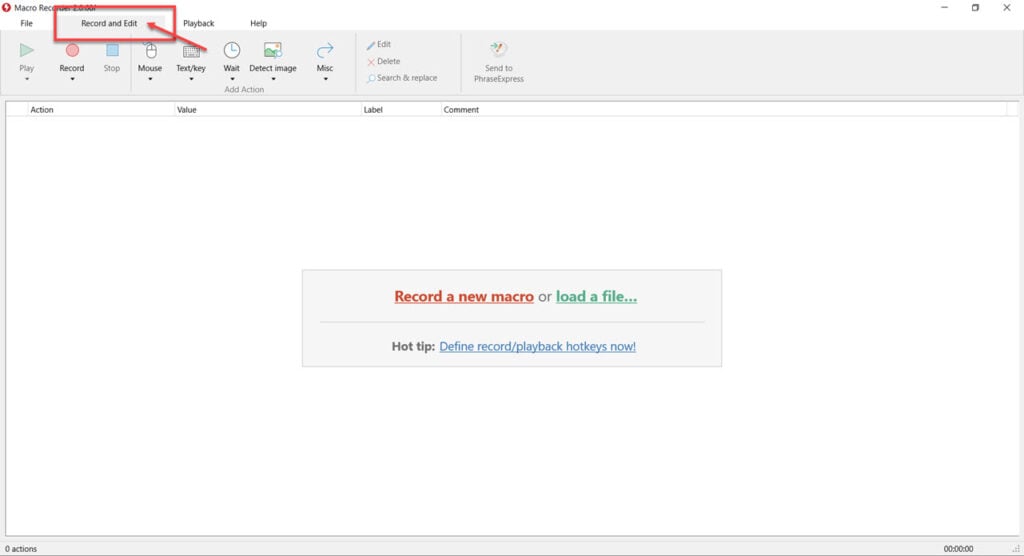This screenshot has height=556, width=1024.
Task: Click the Record a new macro link
Action: tap(464, 297)
